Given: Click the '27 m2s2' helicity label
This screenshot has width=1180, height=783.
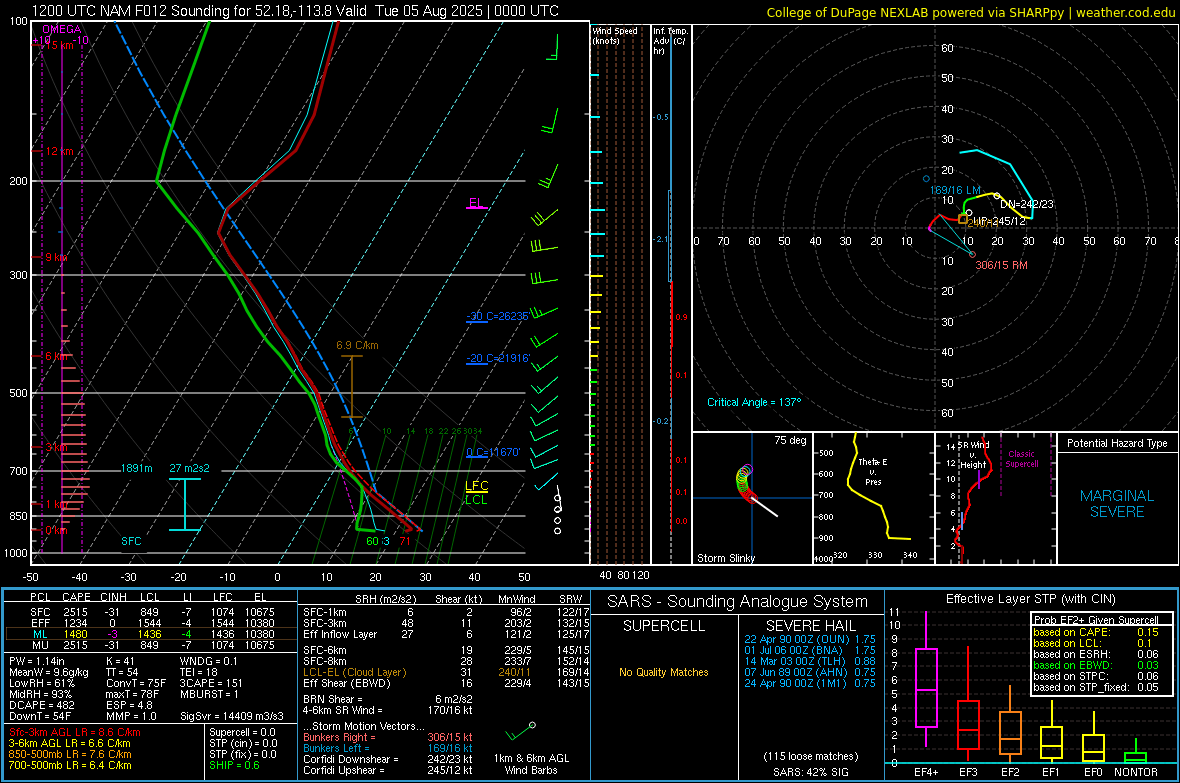Looking at the screenshot, I should pyautogui.click(x=190, y=468).
